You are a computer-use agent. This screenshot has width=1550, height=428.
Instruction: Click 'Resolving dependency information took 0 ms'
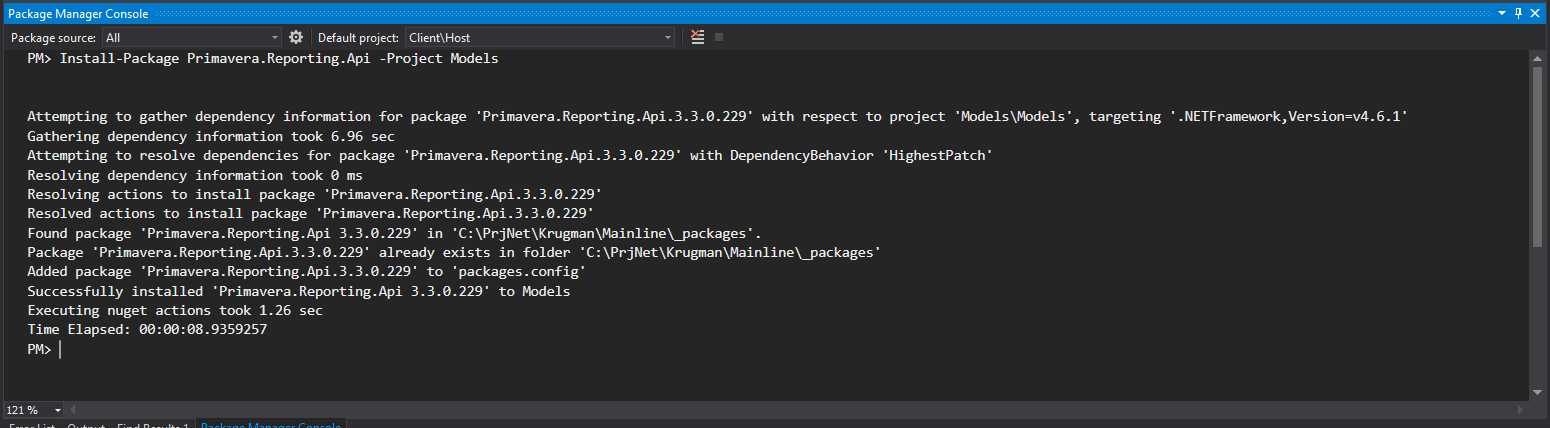(195, 175)
